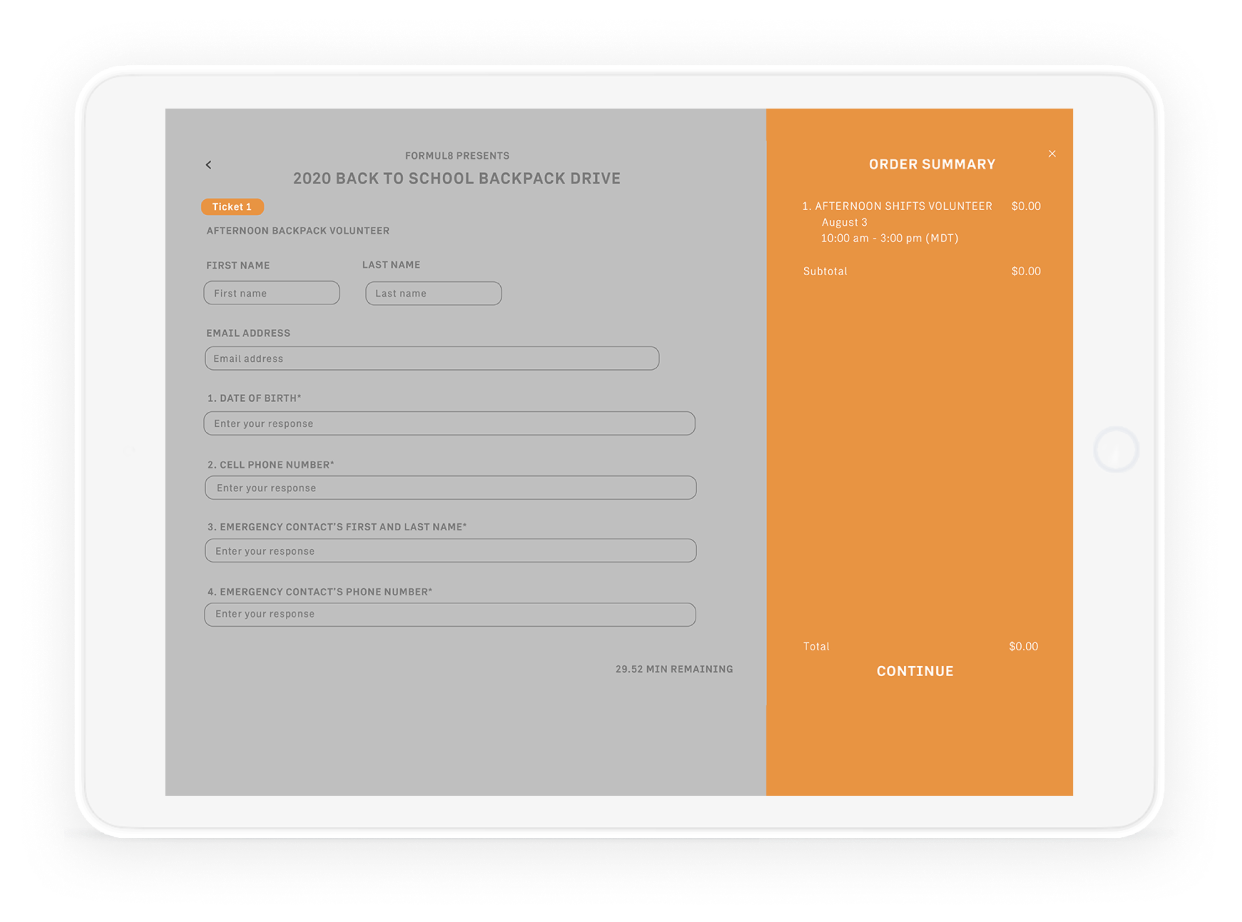Select the Date of Birth response field
Viewport: 1242px width, 922px height.
pyautogui.click(x=449, y=423)
